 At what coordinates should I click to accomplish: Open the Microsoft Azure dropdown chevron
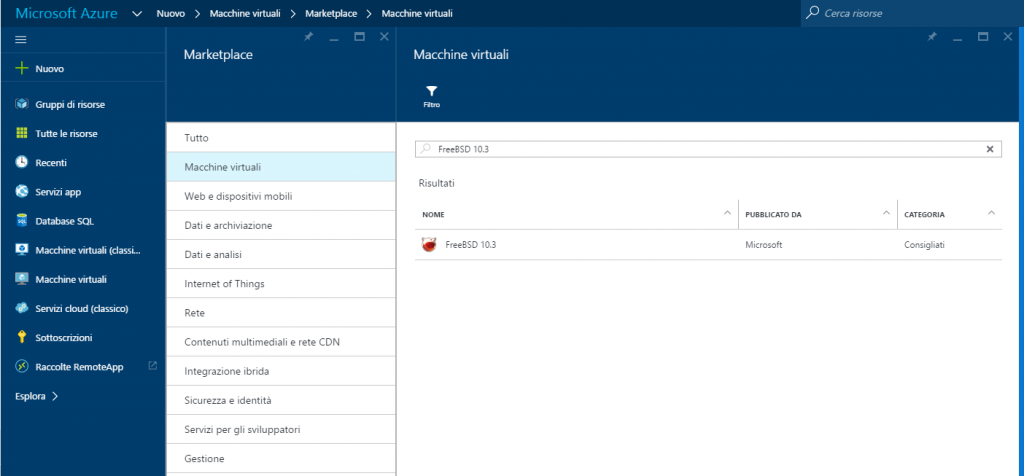coord(137,13)
